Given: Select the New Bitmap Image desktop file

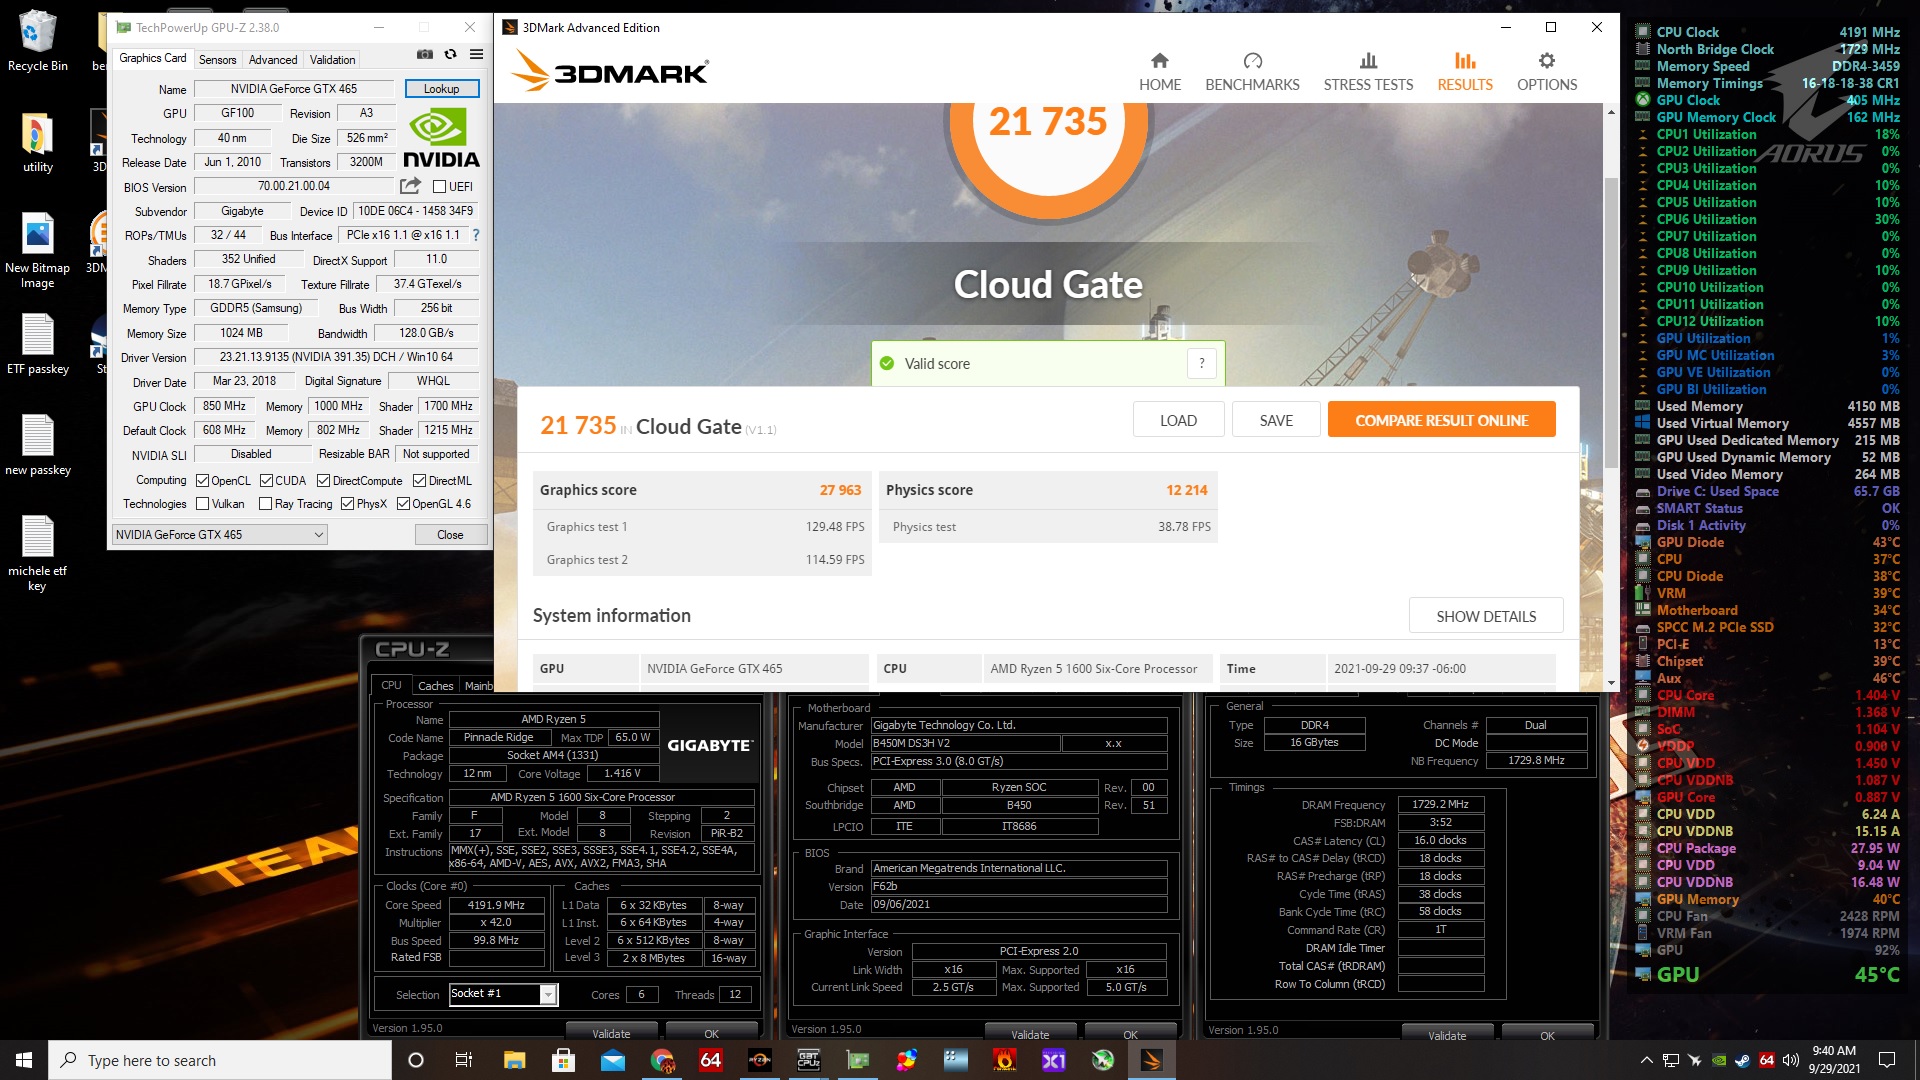Looking at the screenshot, I should [38, 250].
